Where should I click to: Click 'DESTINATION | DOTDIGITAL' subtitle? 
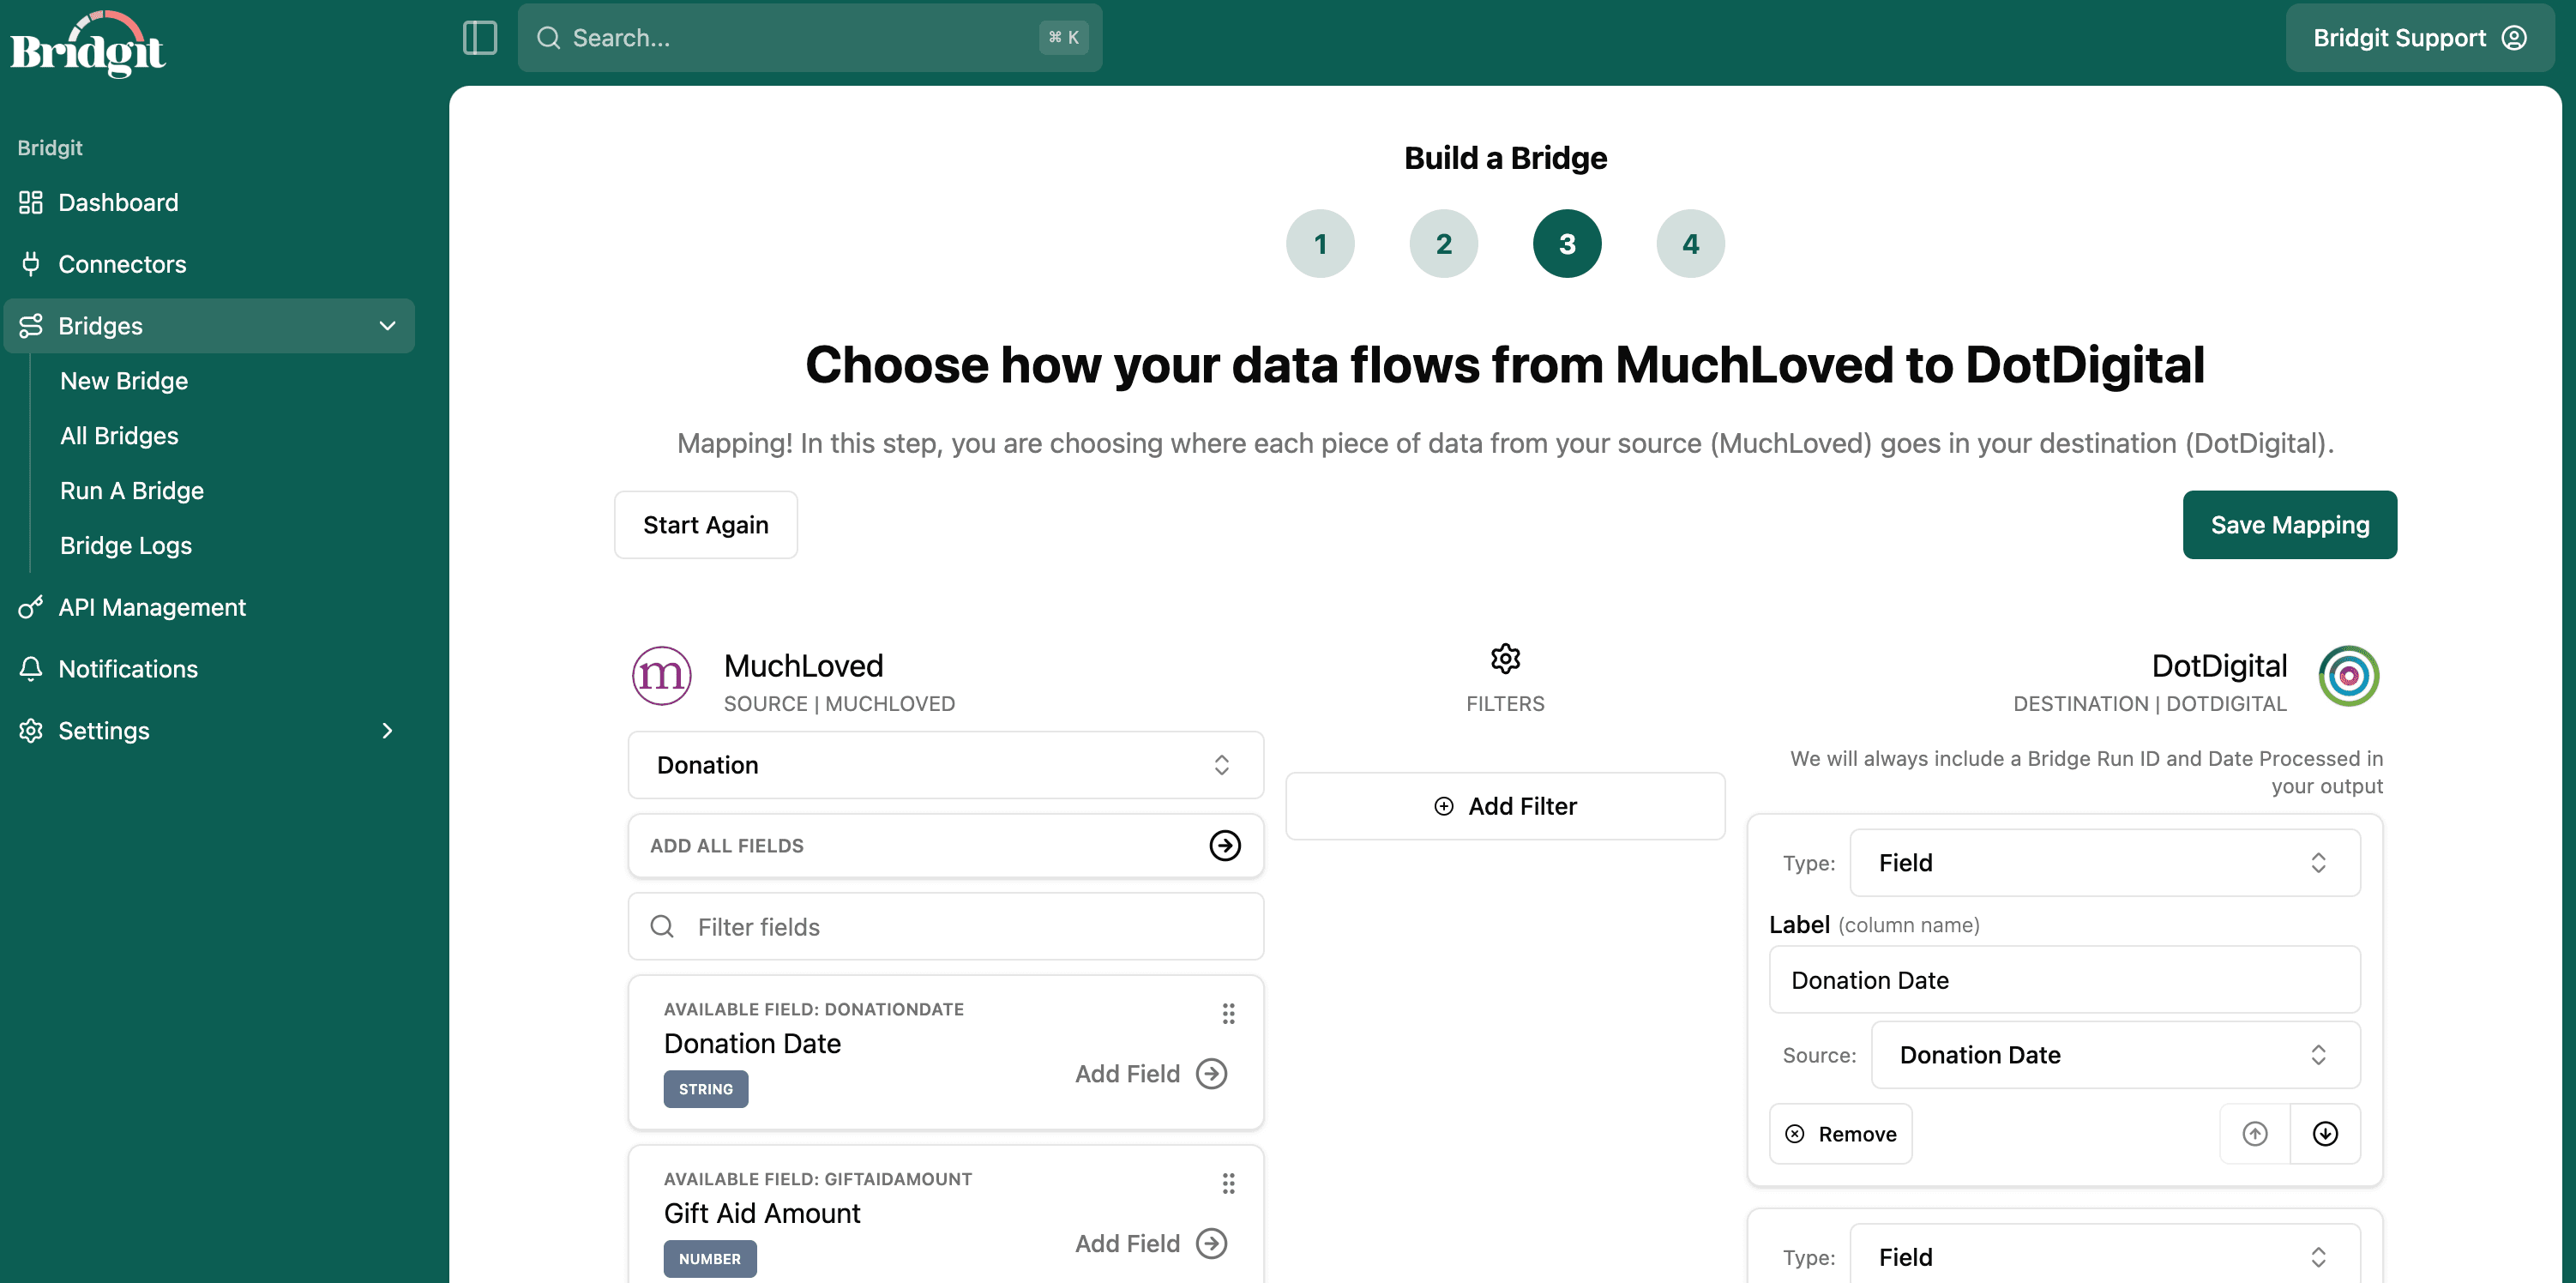pos(2149,704)
